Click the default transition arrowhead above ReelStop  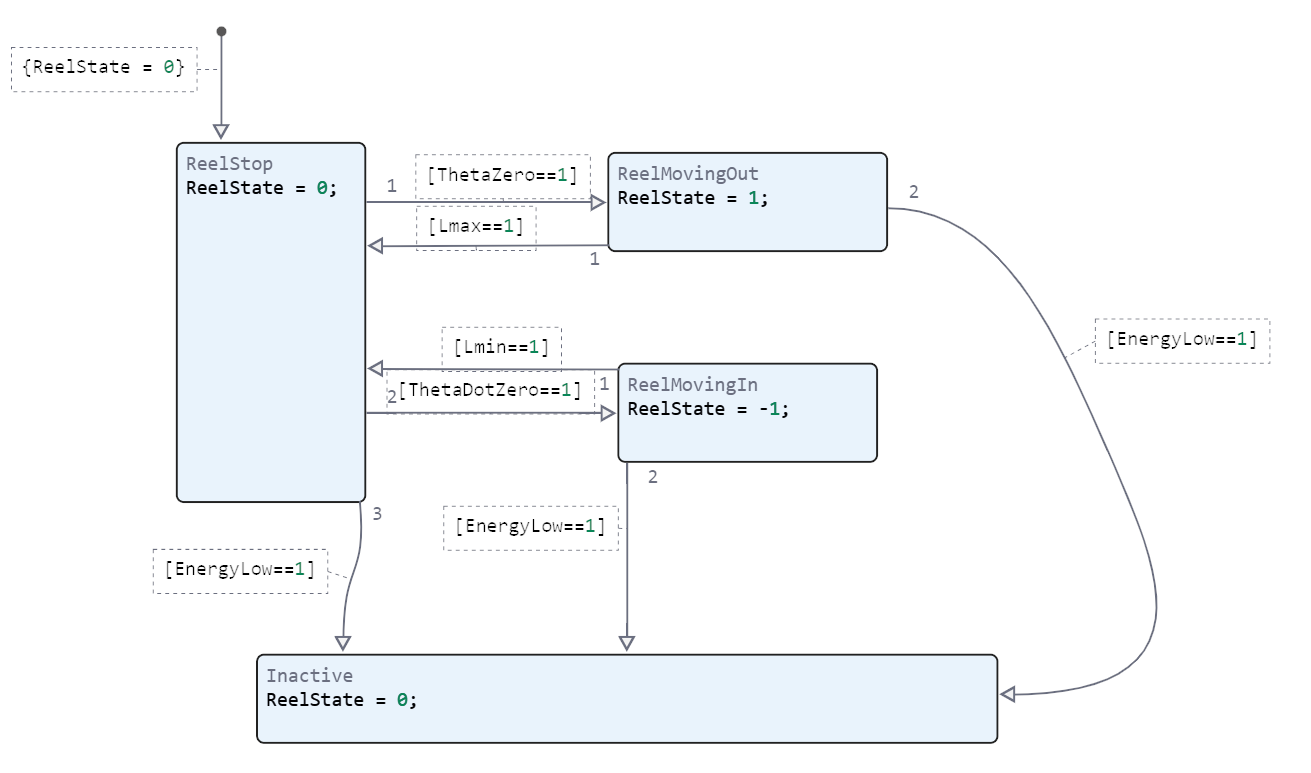[221, 131]
